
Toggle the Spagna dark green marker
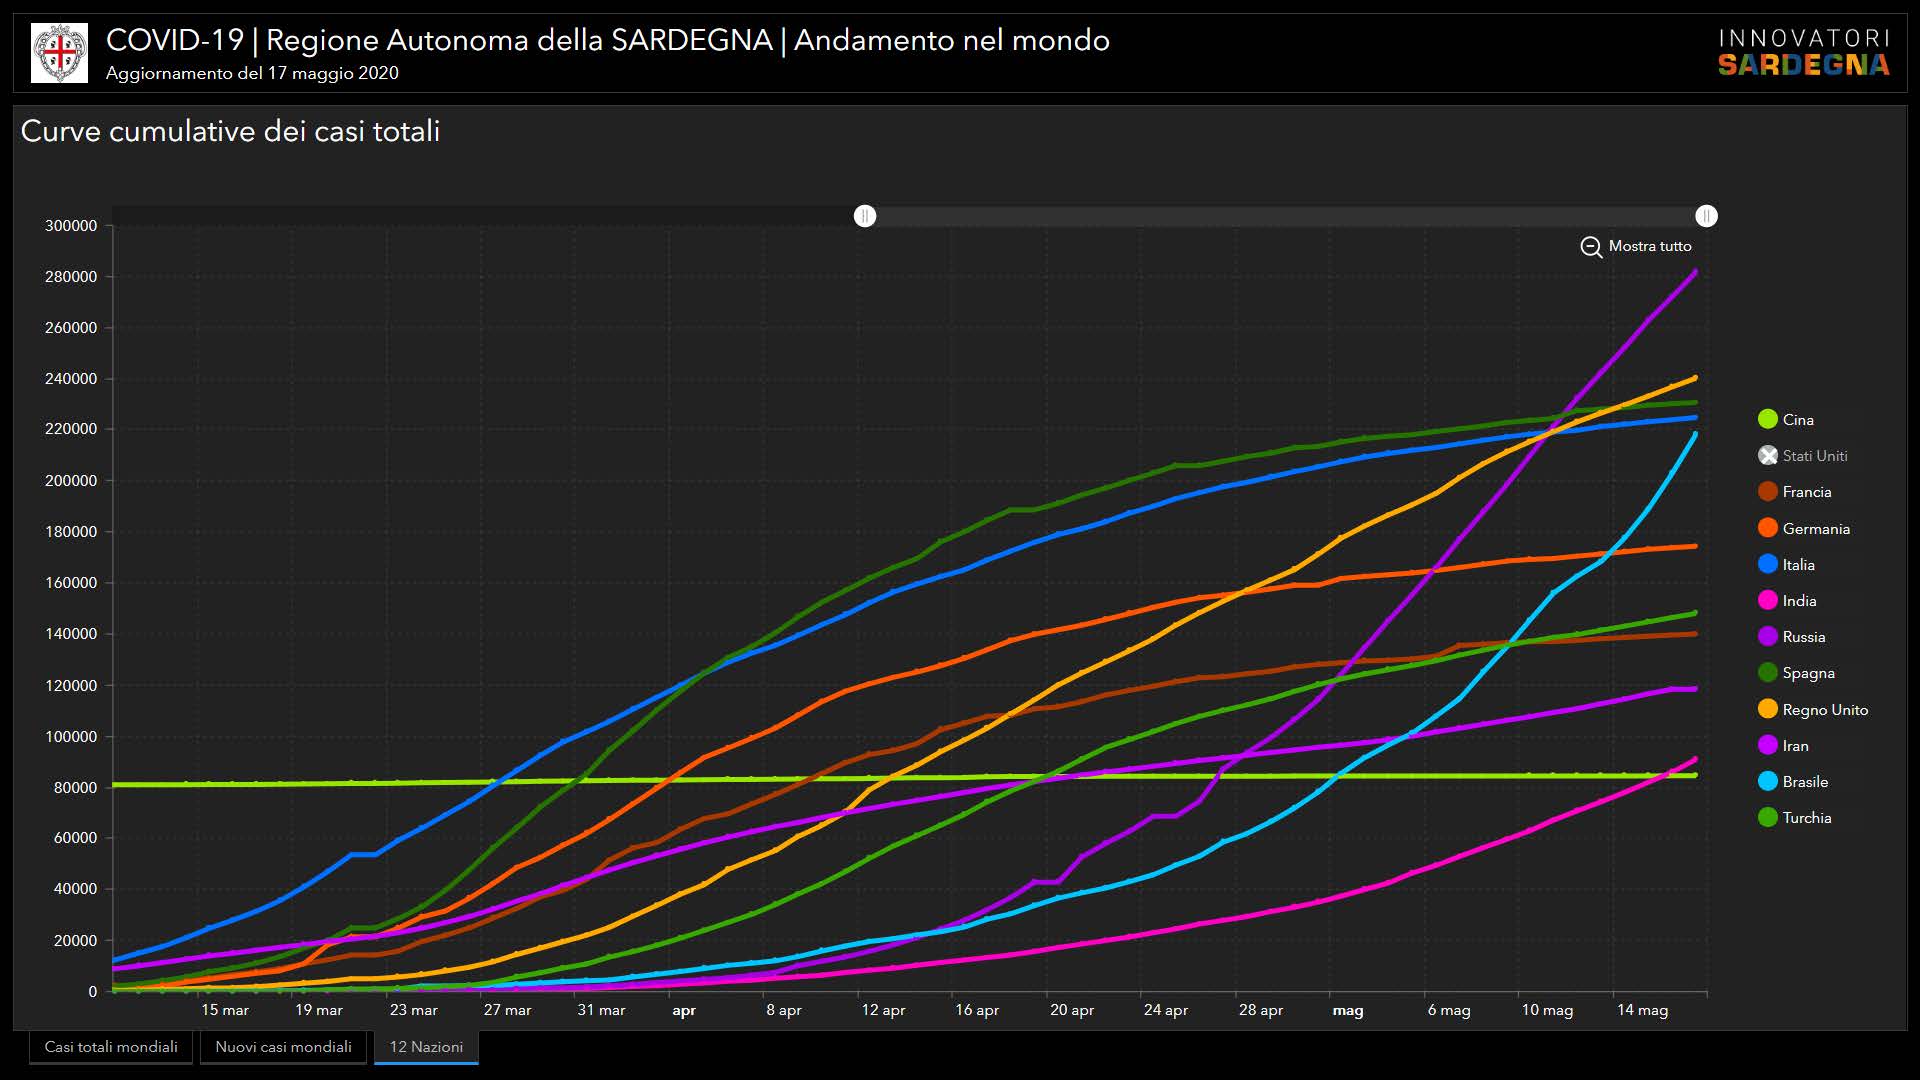click(1768, 673)
